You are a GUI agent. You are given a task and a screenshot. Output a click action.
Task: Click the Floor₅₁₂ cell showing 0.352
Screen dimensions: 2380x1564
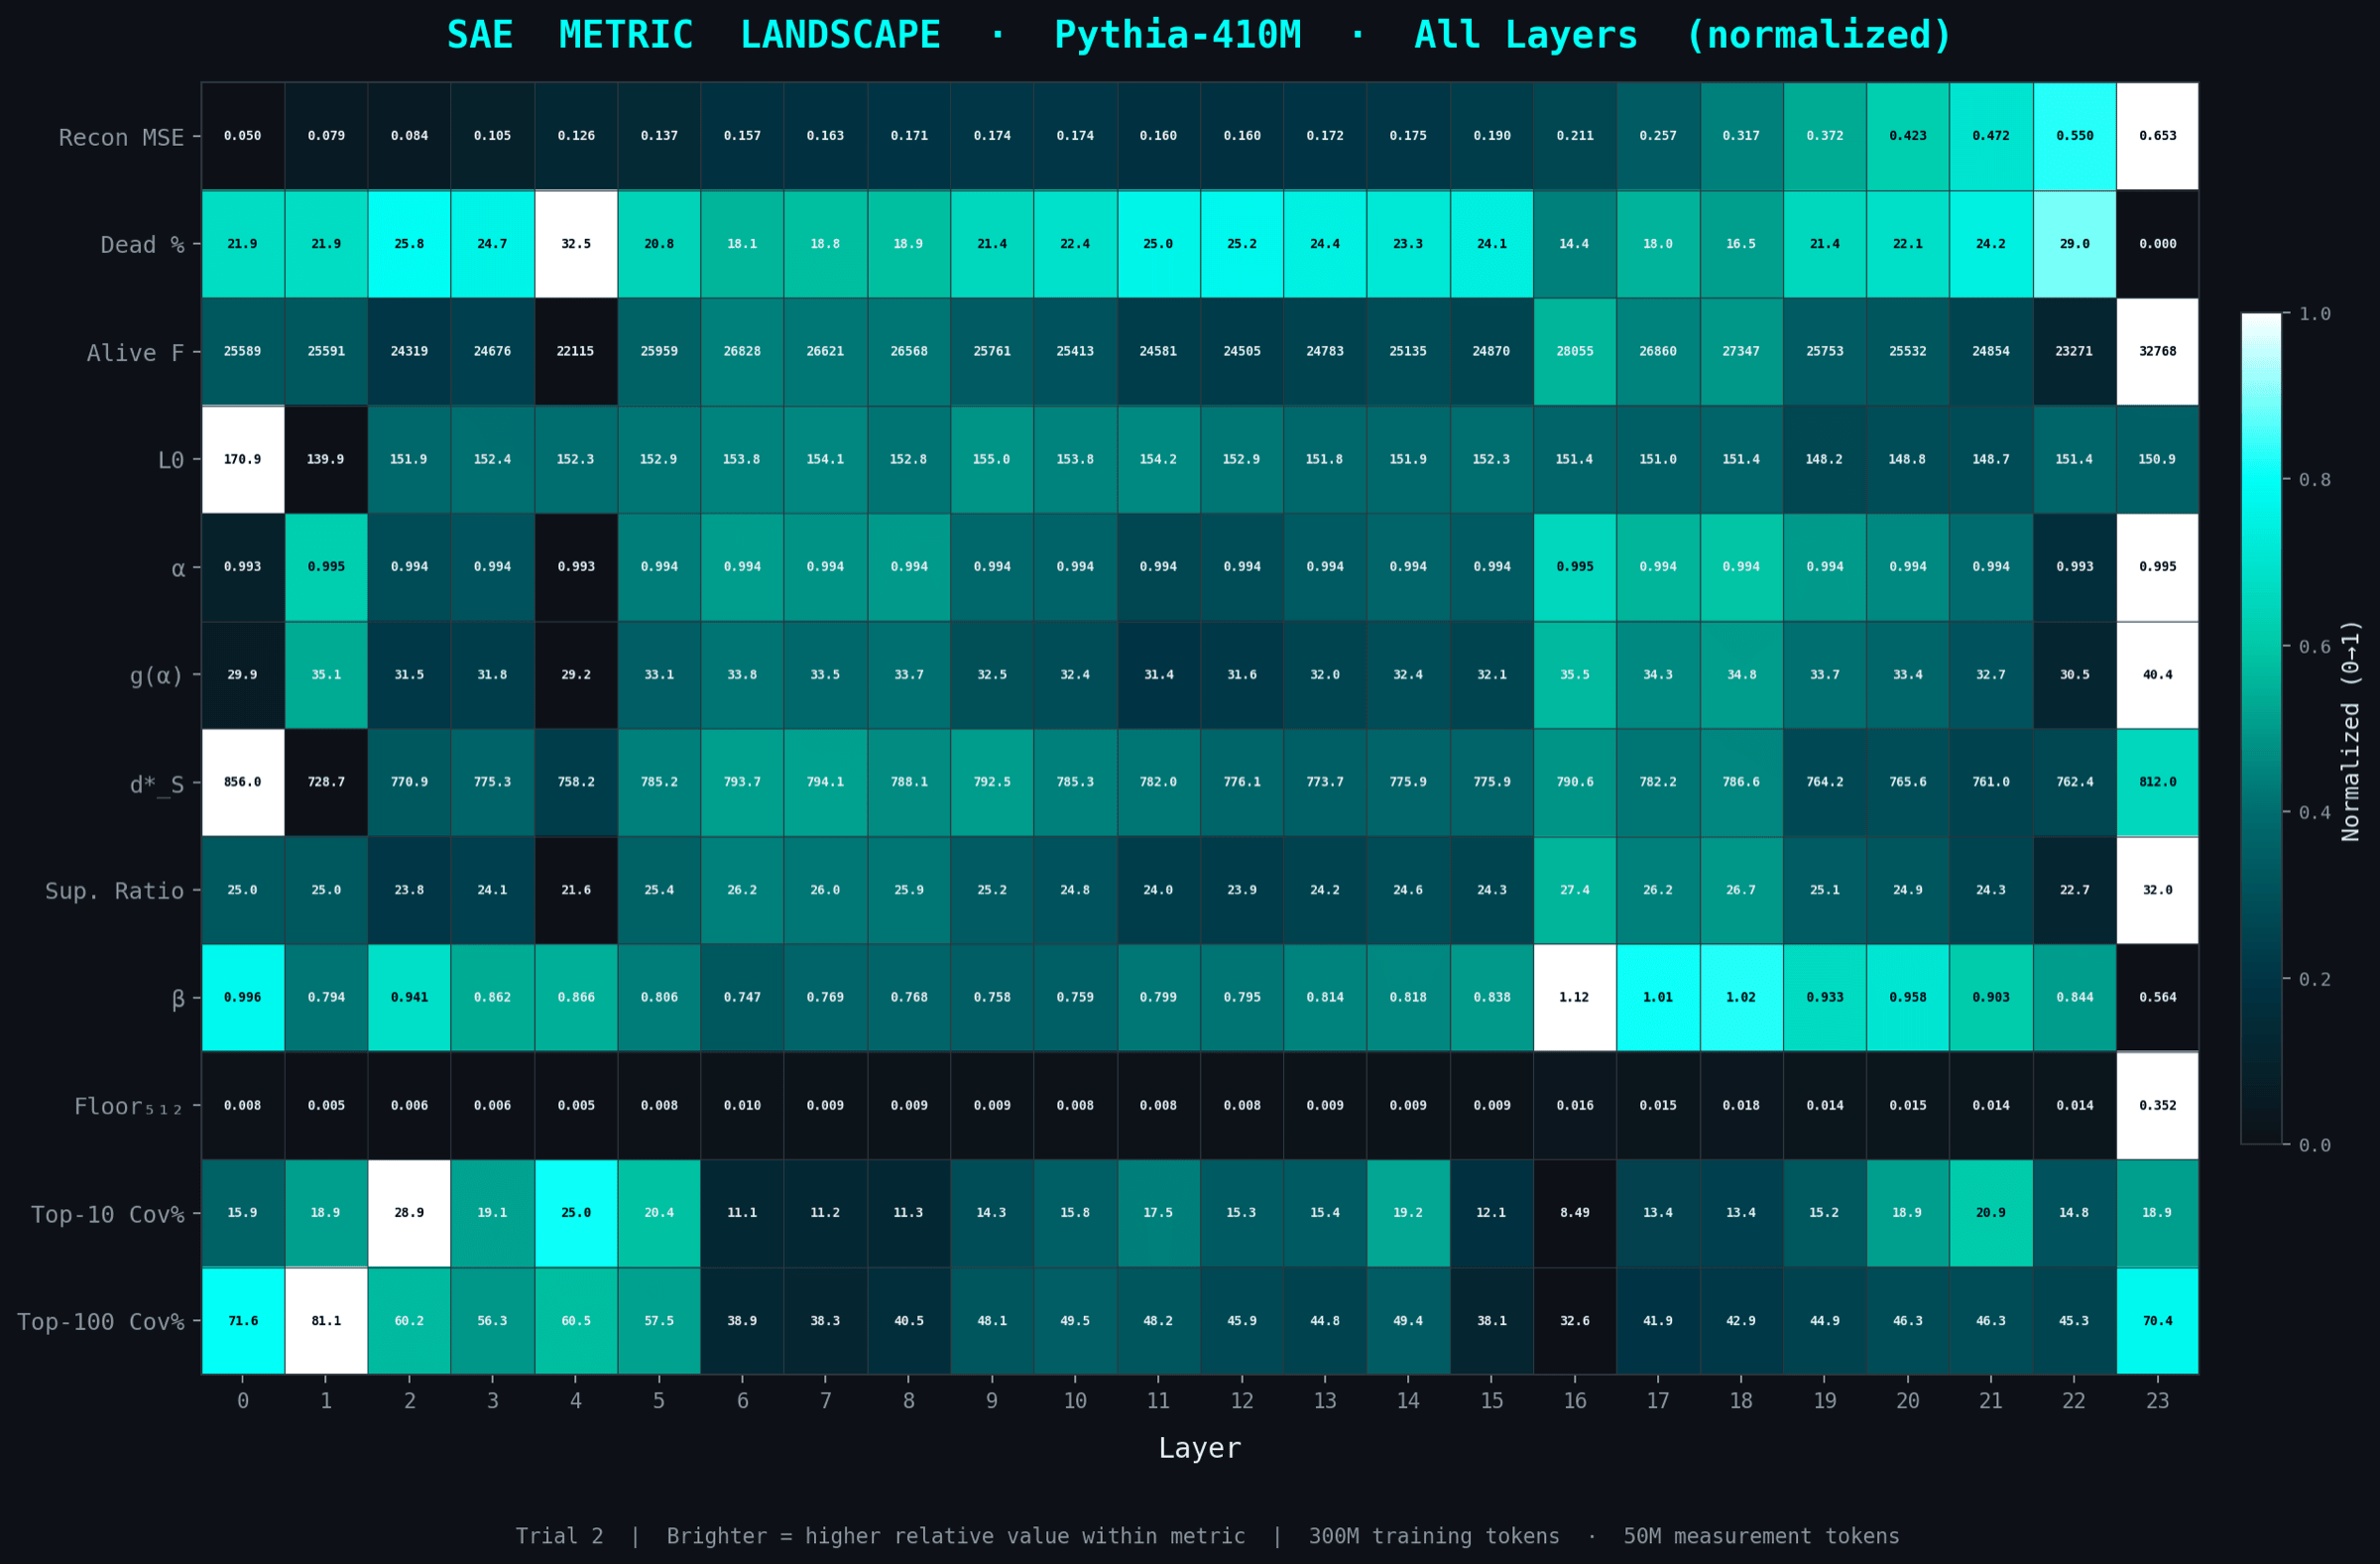[x=2157, y=1106]
